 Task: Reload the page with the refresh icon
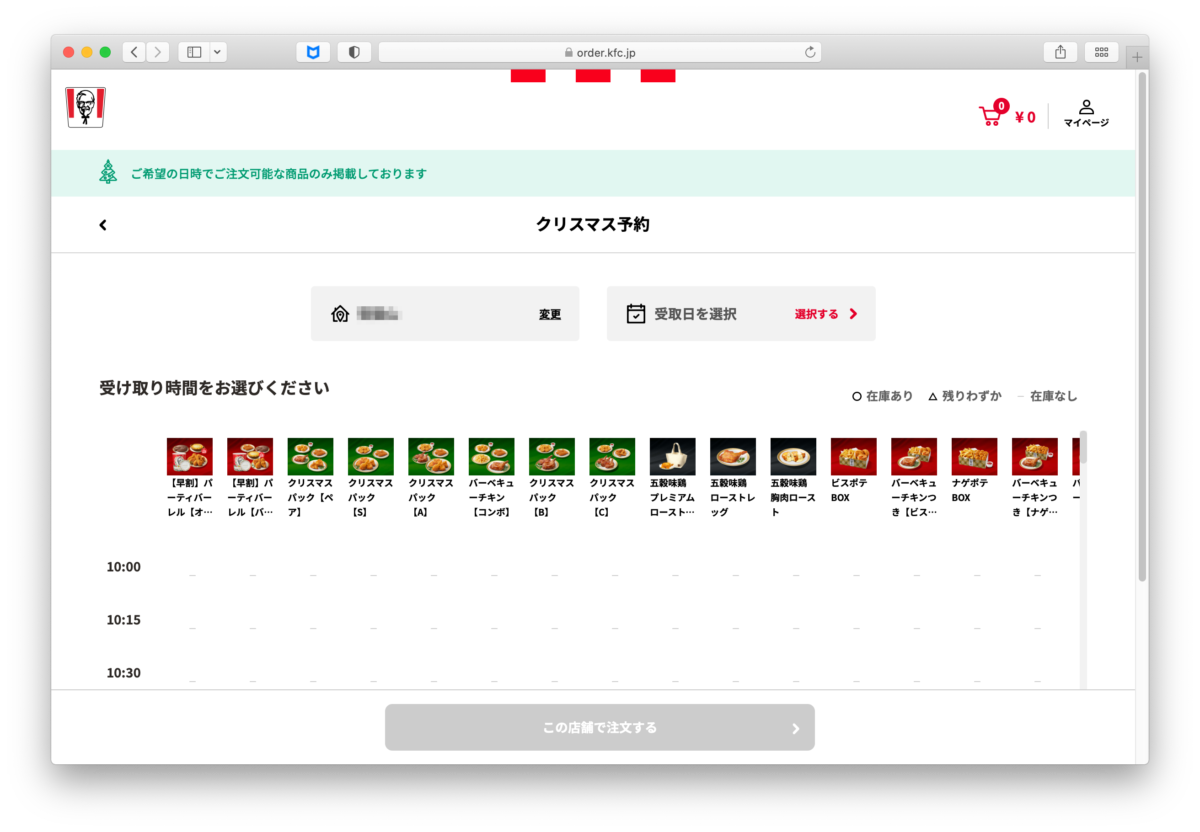point(808,52)
